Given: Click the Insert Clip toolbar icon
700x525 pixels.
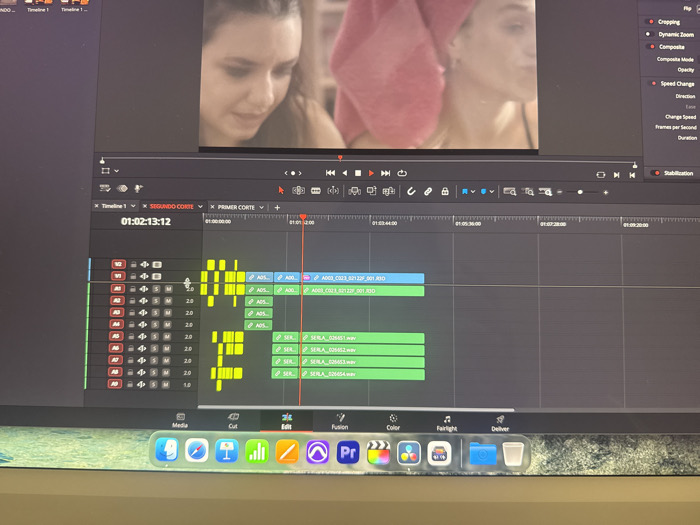Looking at the screenshot, I should point(354,192).
